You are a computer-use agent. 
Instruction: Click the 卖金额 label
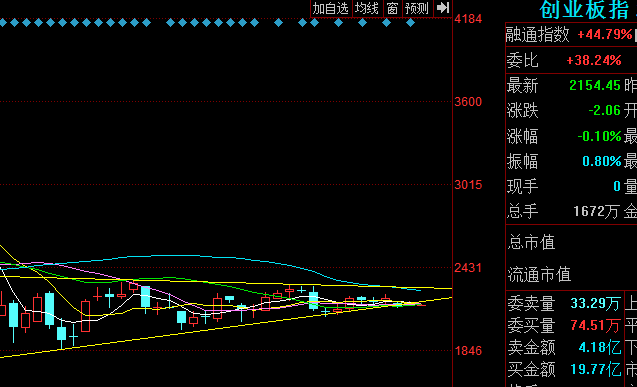click(531, 348)
